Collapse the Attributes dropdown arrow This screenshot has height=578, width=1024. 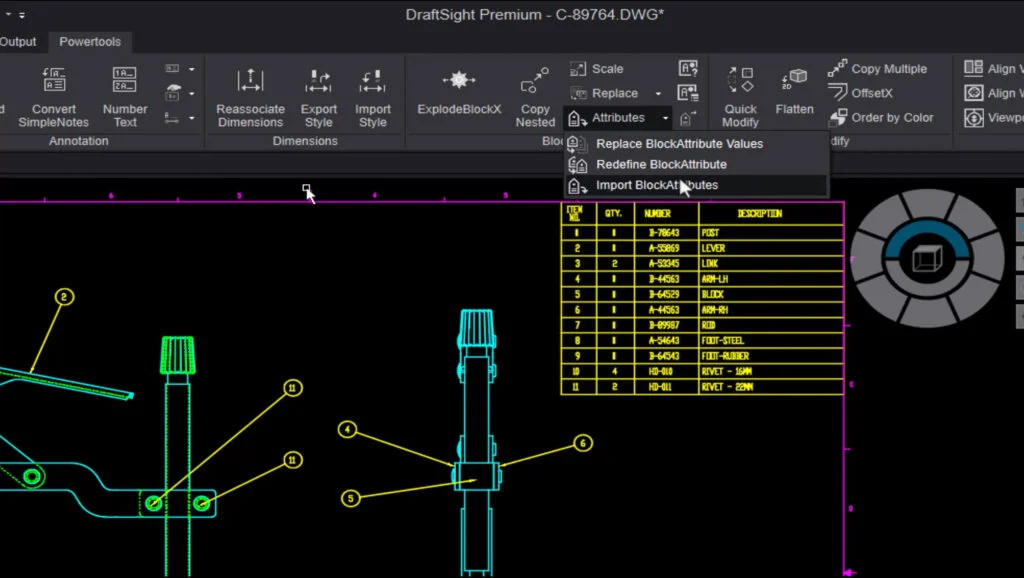[665, 118]
